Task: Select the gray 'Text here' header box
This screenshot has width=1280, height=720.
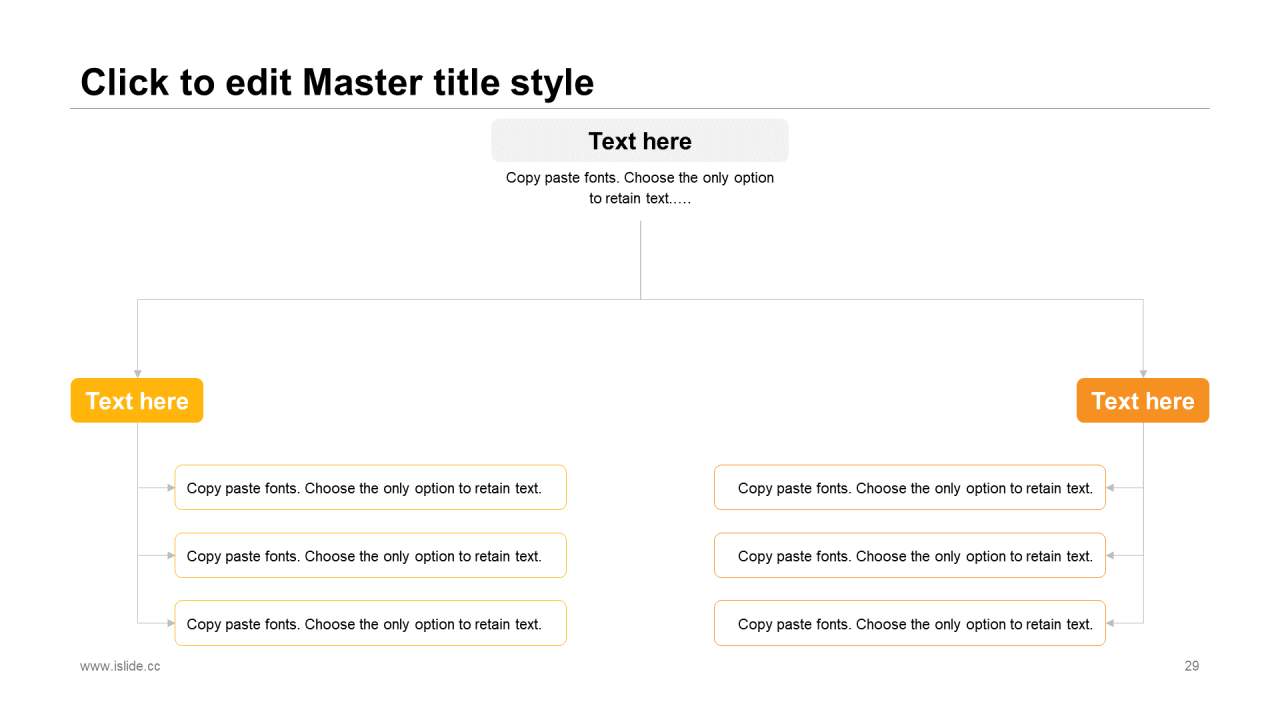Action: (640, 141)
